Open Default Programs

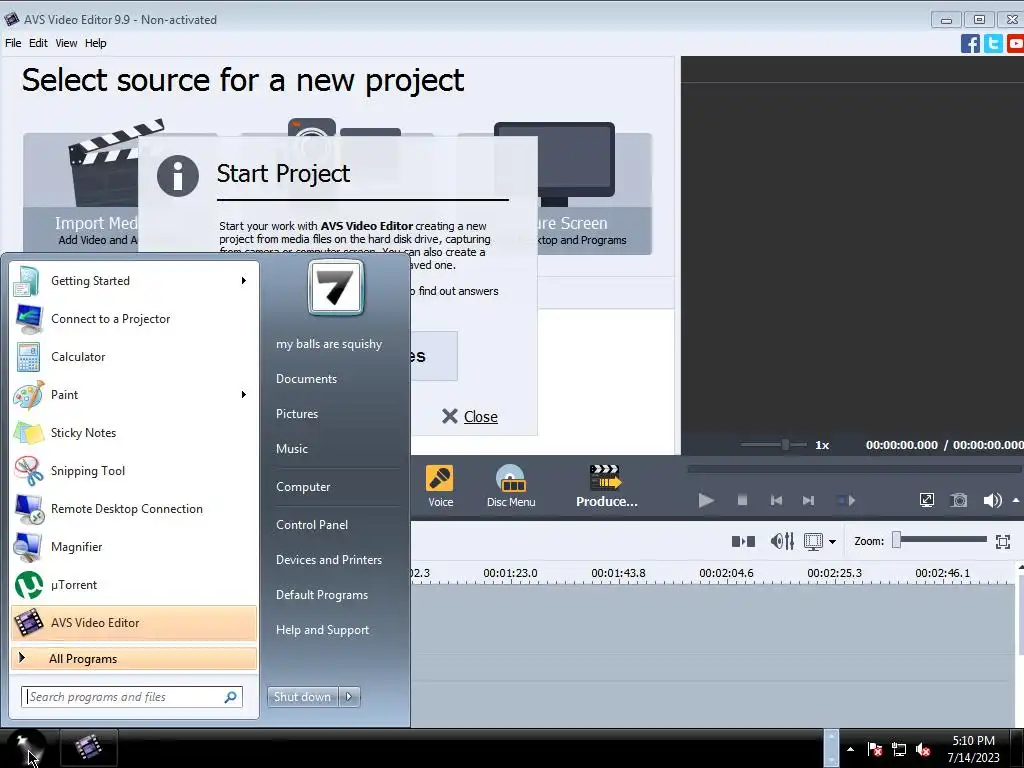point(322,595)
